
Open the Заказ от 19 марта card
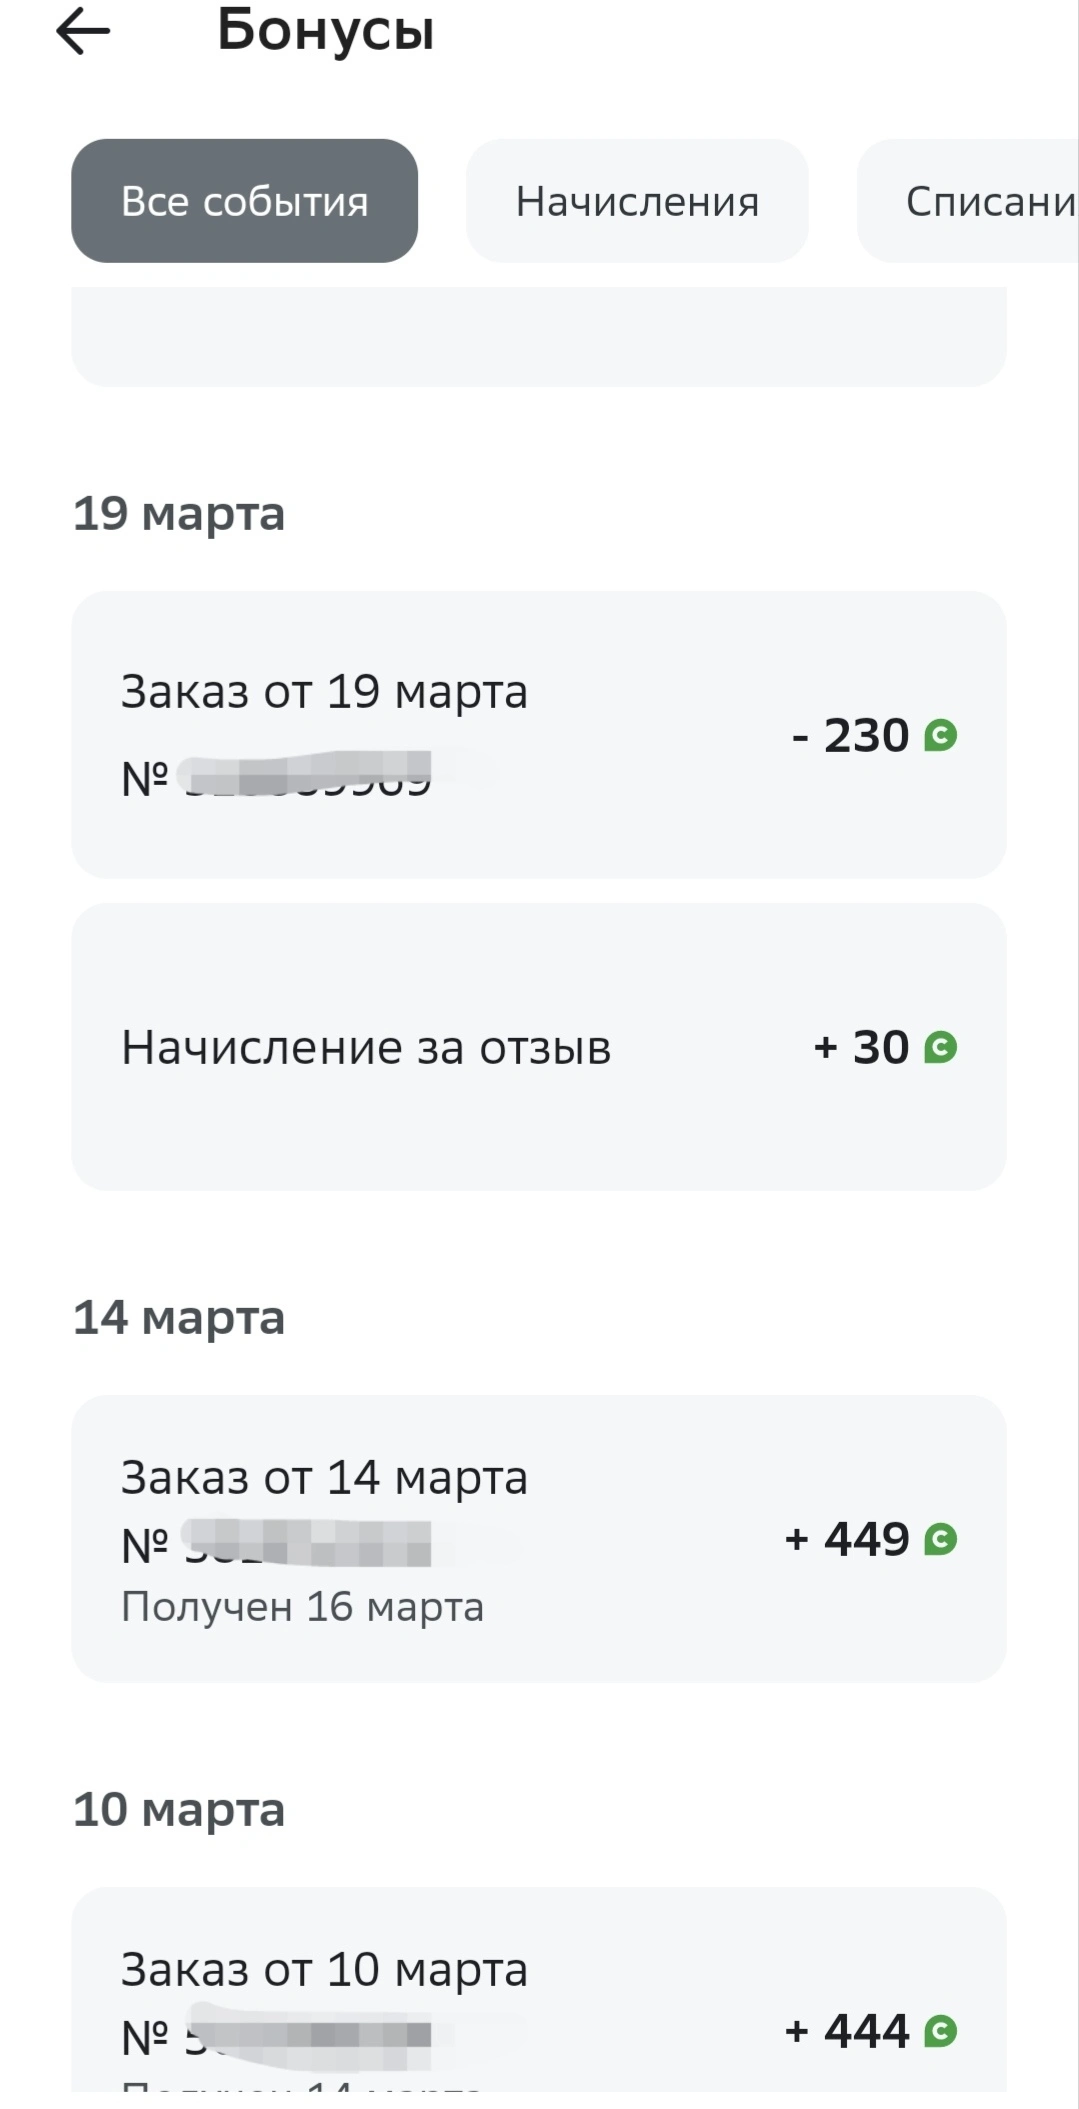(x=538, y=735)
